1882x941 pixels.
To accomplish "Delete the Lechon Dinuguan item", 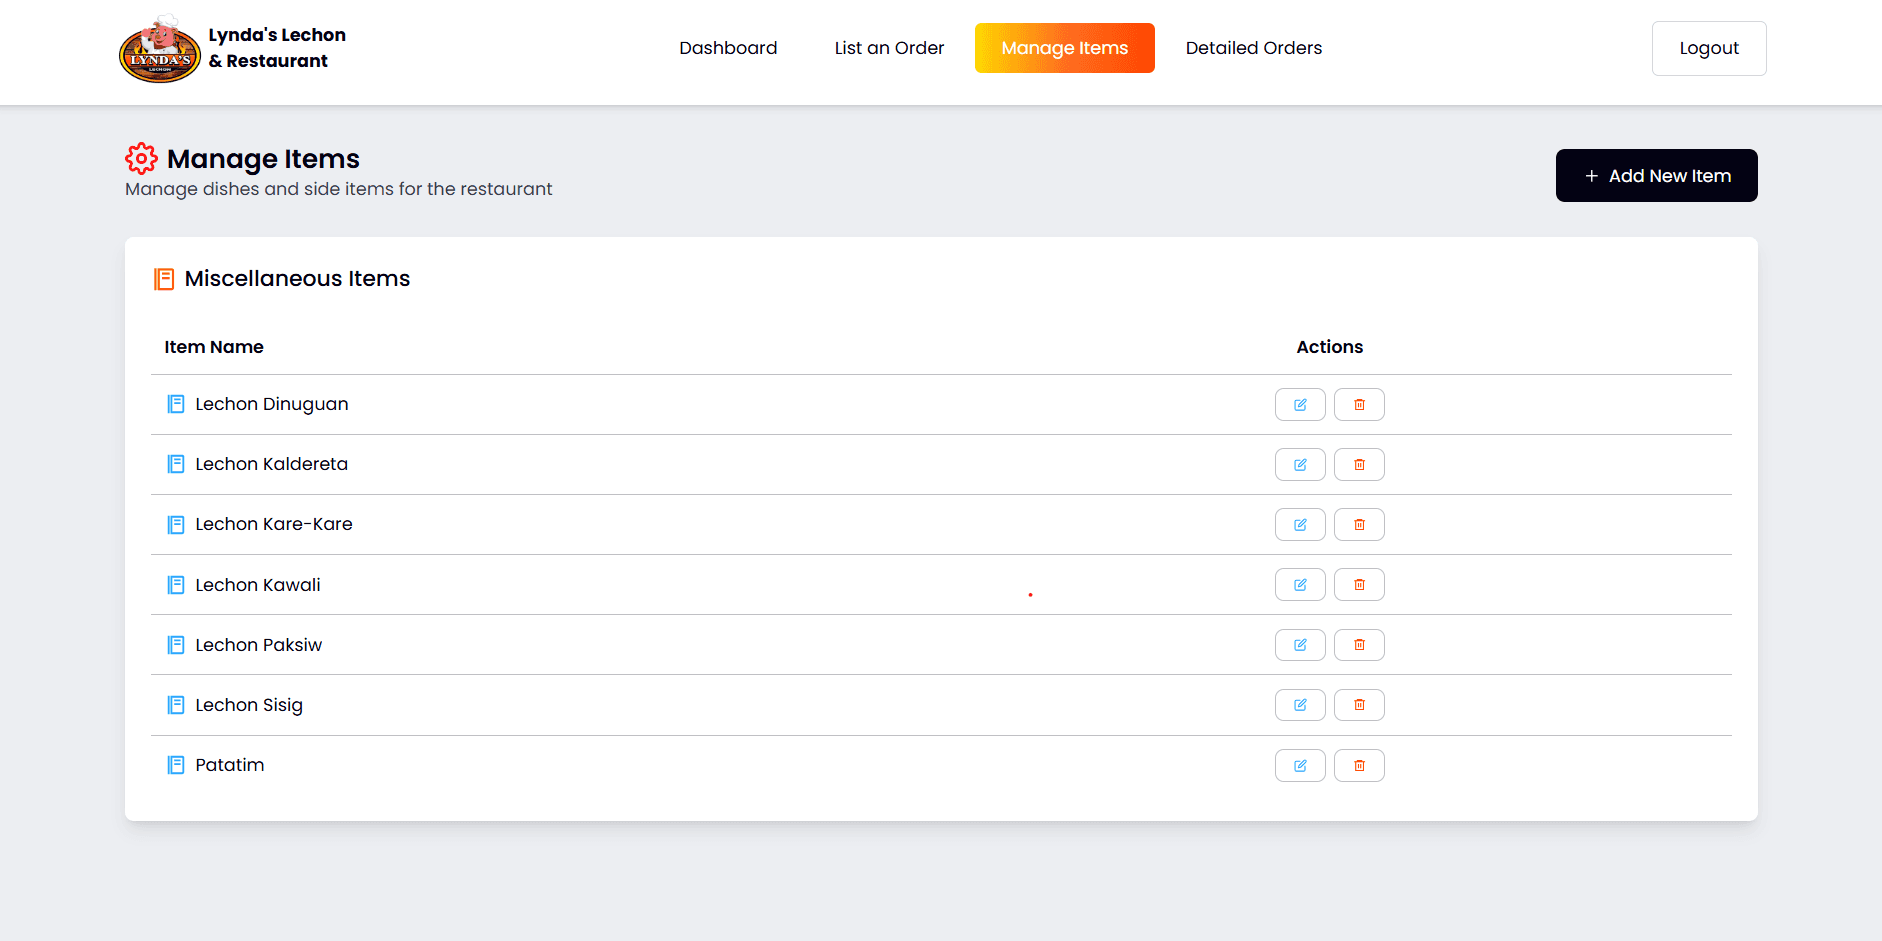I will click(1359, 405).
